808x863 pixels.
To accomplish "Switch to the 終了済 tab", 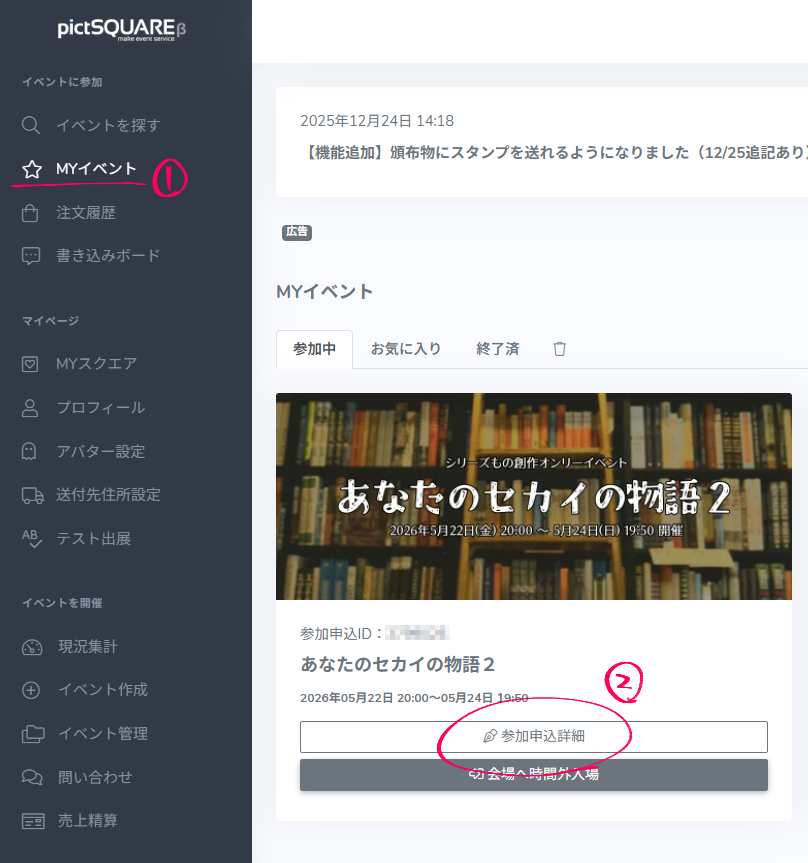I will (497, 349).
